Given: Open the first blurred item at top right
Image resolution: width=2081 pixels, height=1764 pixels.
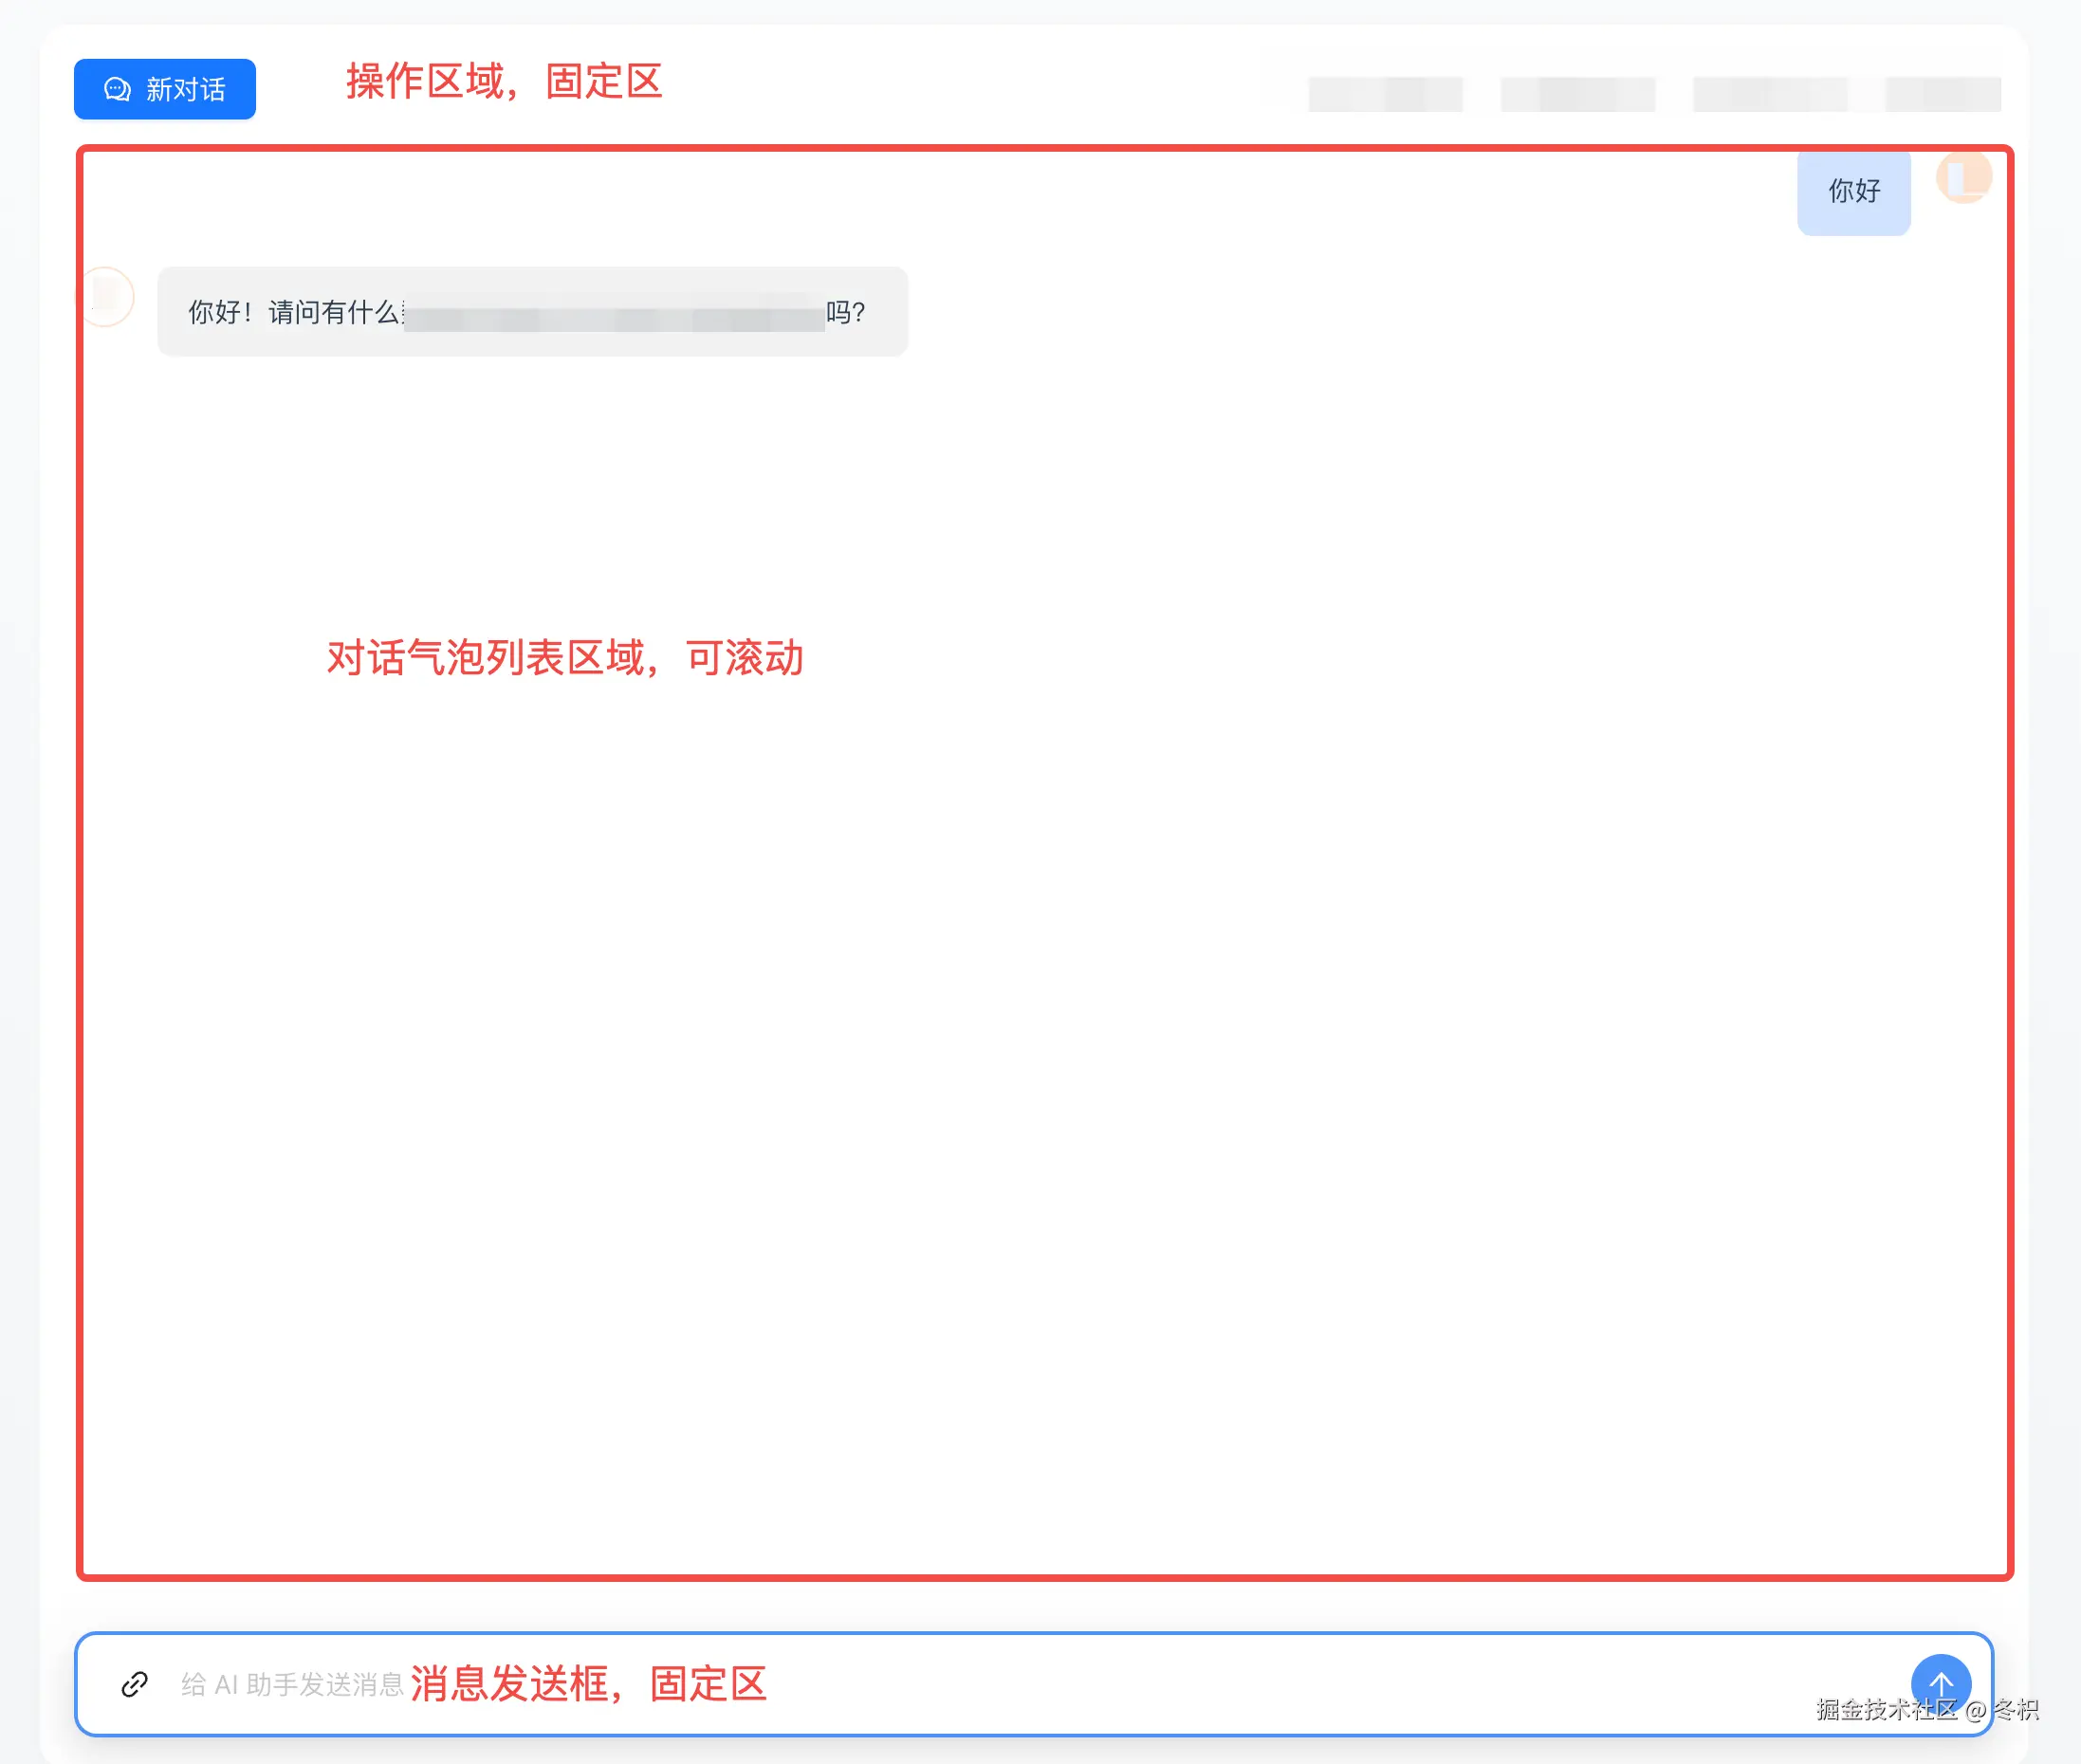Looking at the screenshot, I should coord(1384,95).
